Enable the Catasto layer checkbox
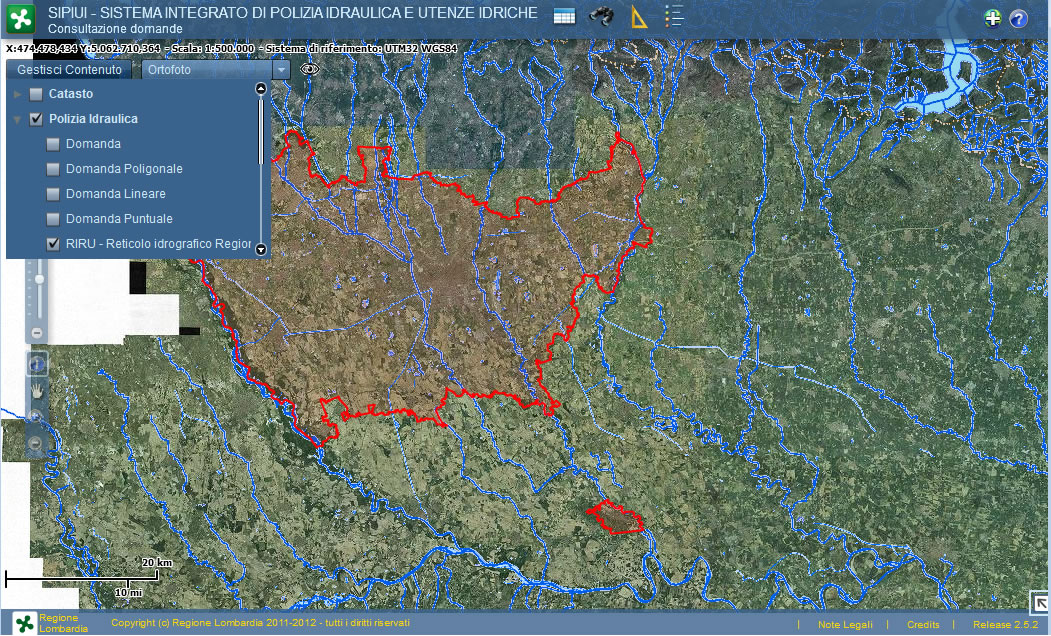Screen dimensions: 1051x636 (x=36, y=94)
